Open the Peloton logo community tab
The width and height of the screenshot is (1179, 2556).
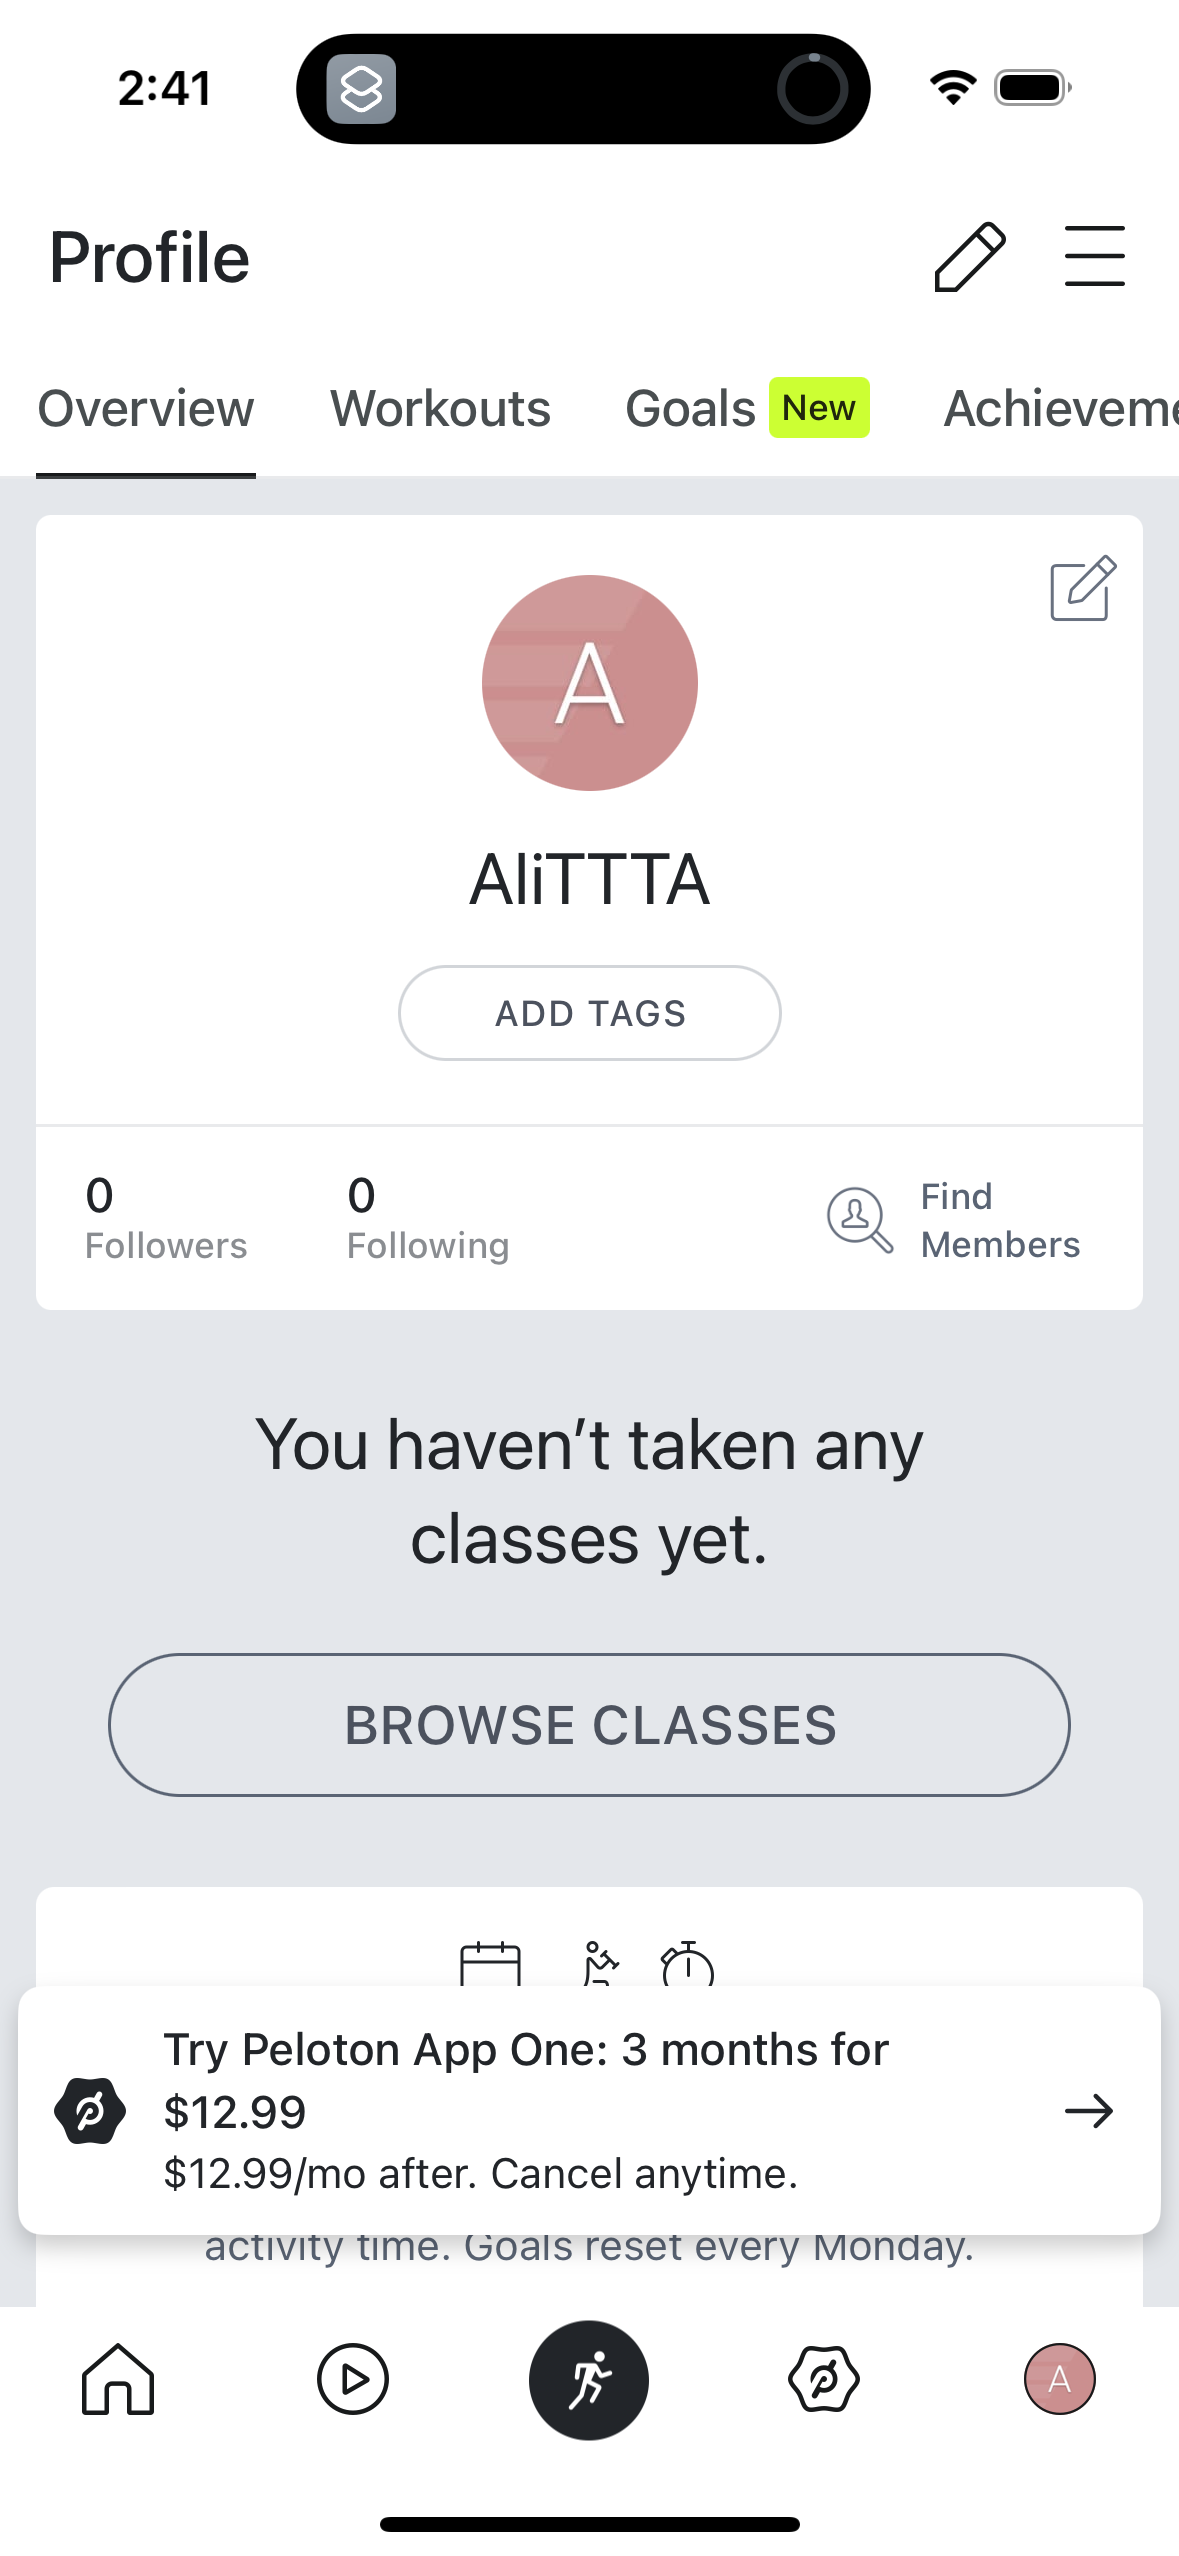pos(824,2379)
